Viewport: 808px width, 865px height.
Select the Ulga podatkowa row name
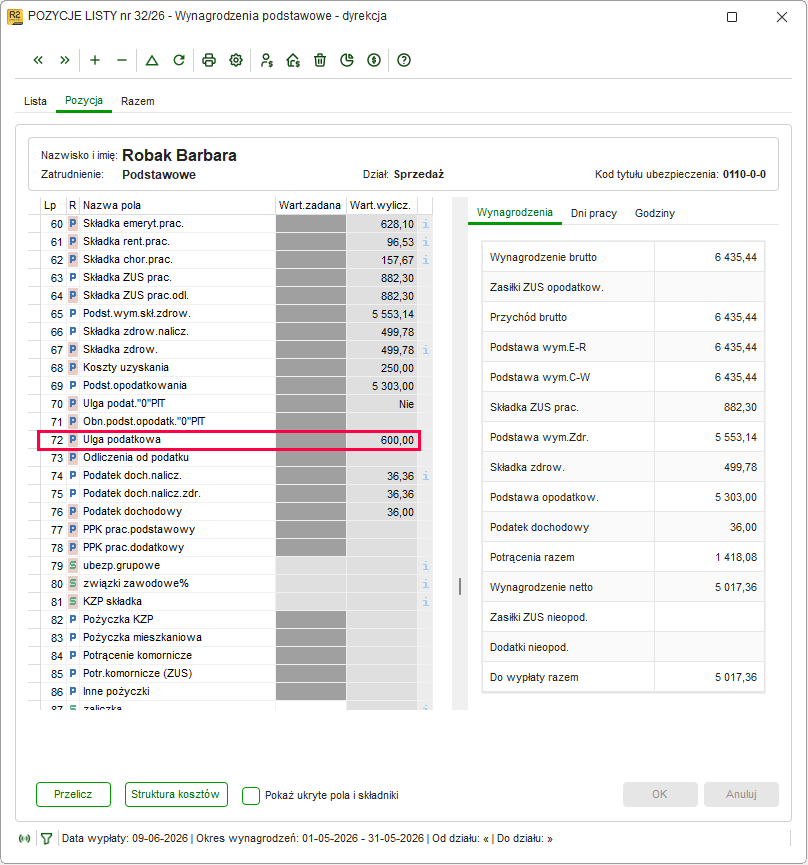click(122, 440)
